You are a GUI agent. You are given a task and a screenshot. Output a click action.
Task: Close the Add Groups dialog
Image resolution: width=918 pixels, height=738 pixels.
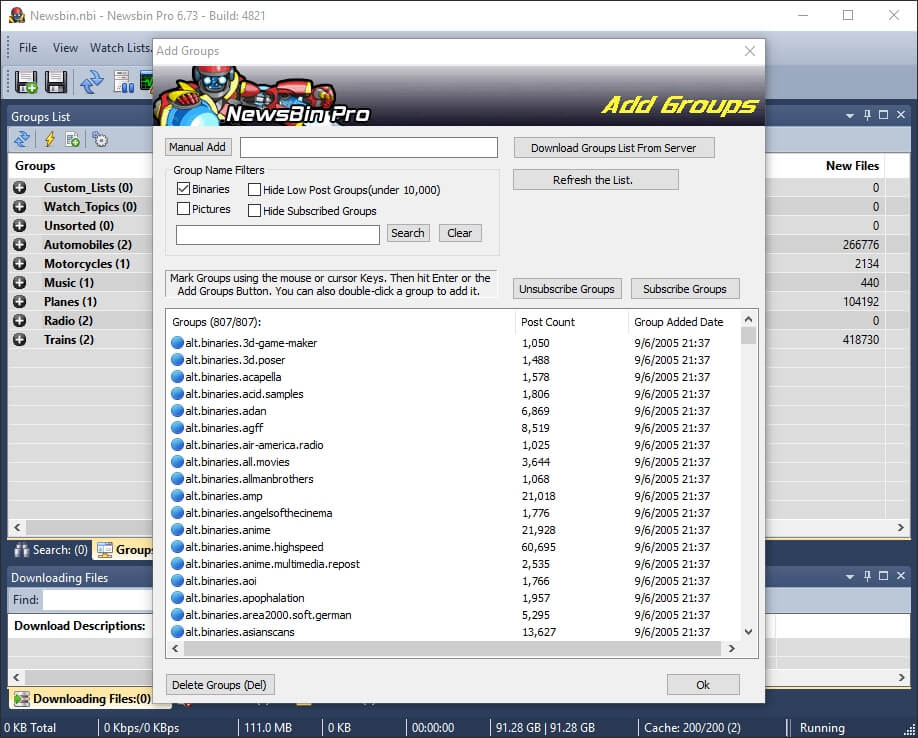[749, 51]
